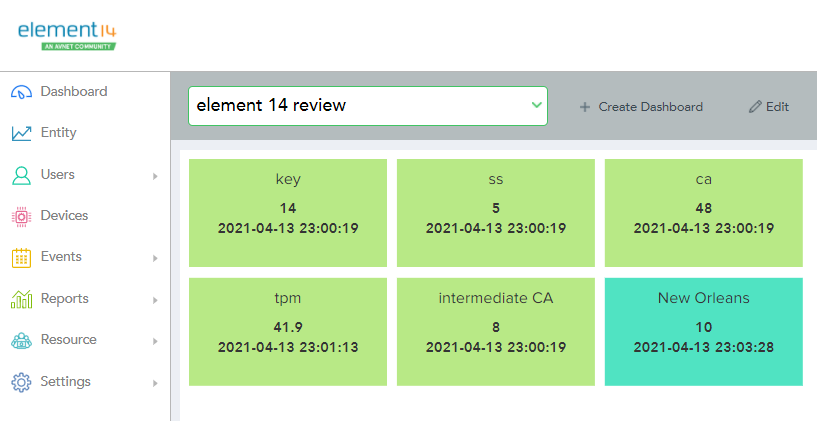Viewport: 817px width, 421px height.
Task: Click the value 8 in intermediate CA widget
Action: click(x=496, y=327)
